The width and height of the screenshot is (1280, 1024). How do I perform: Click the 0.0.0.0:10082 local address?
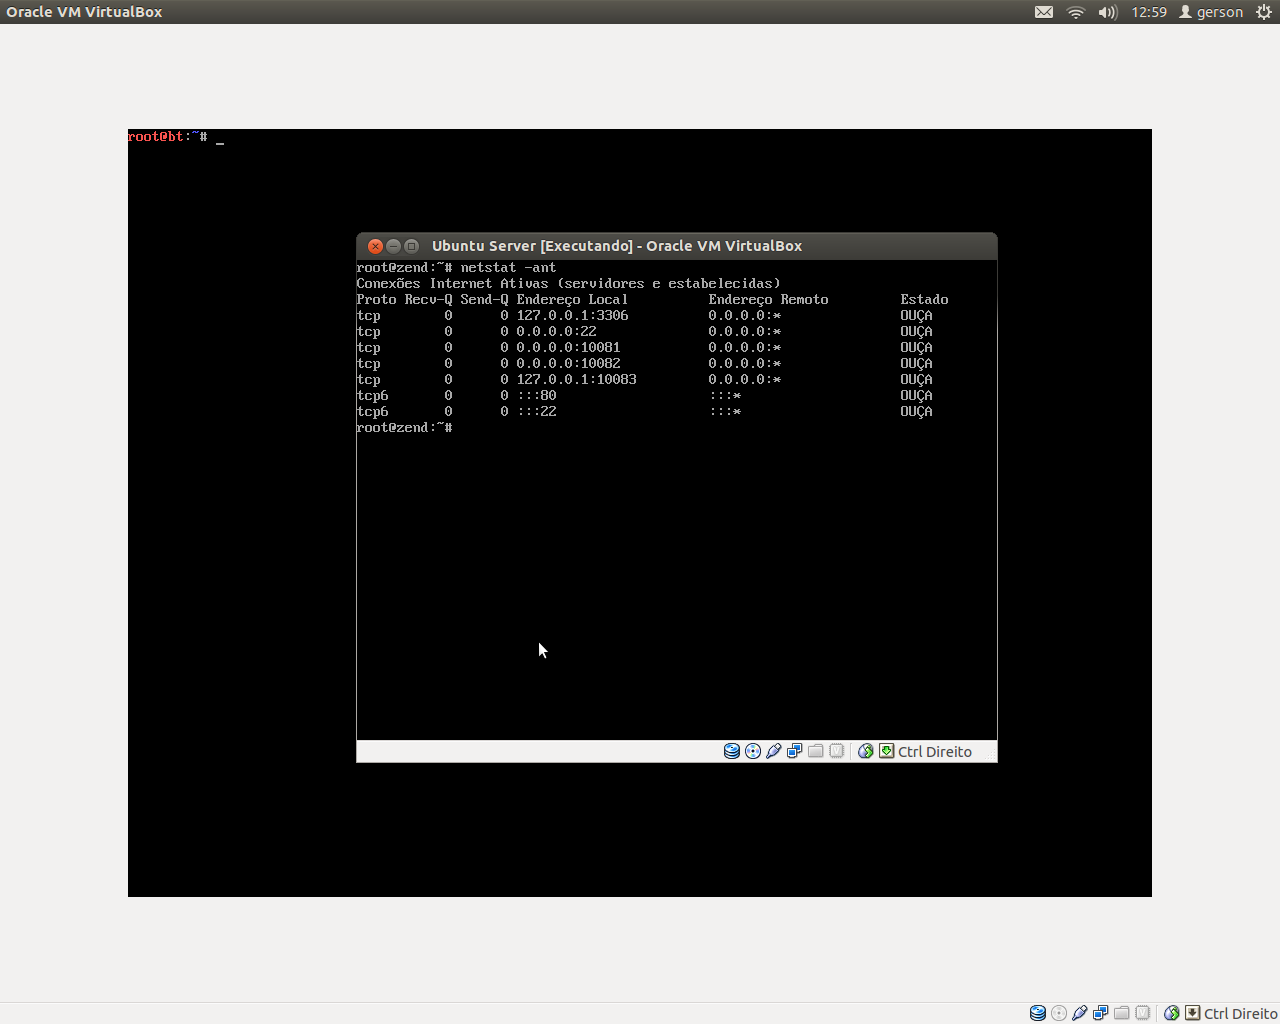[x=568, y=364]
